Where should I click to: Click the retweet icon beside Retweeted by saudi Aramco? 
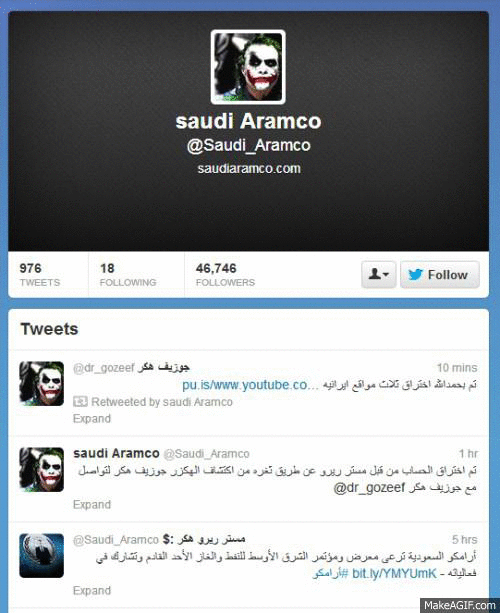(80, 401)
